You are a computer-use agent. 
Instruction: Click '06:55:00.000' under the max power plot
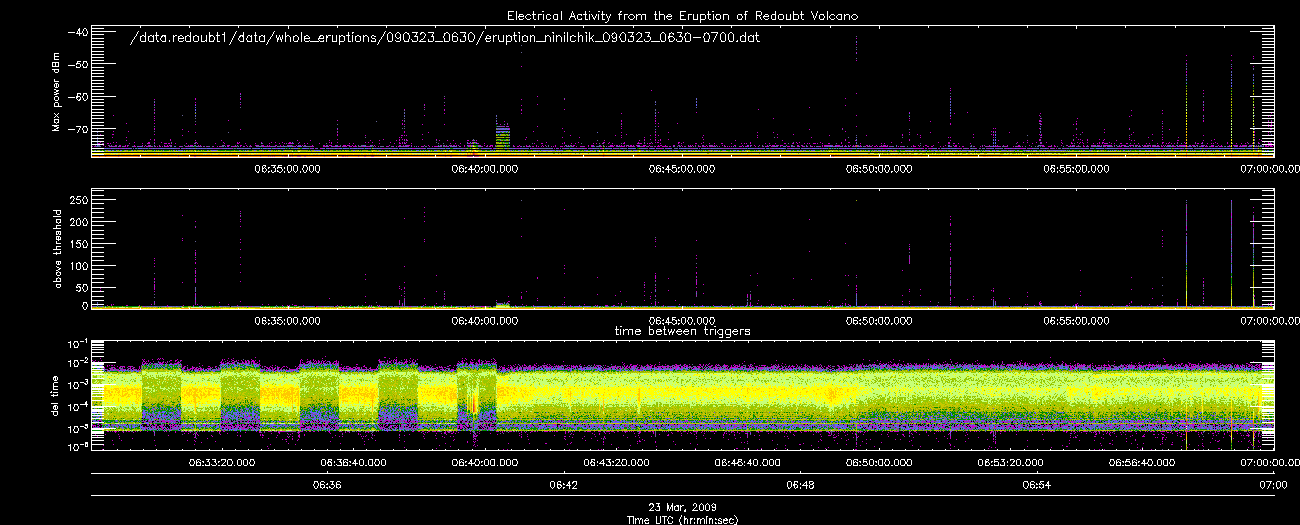point(1076,170)
